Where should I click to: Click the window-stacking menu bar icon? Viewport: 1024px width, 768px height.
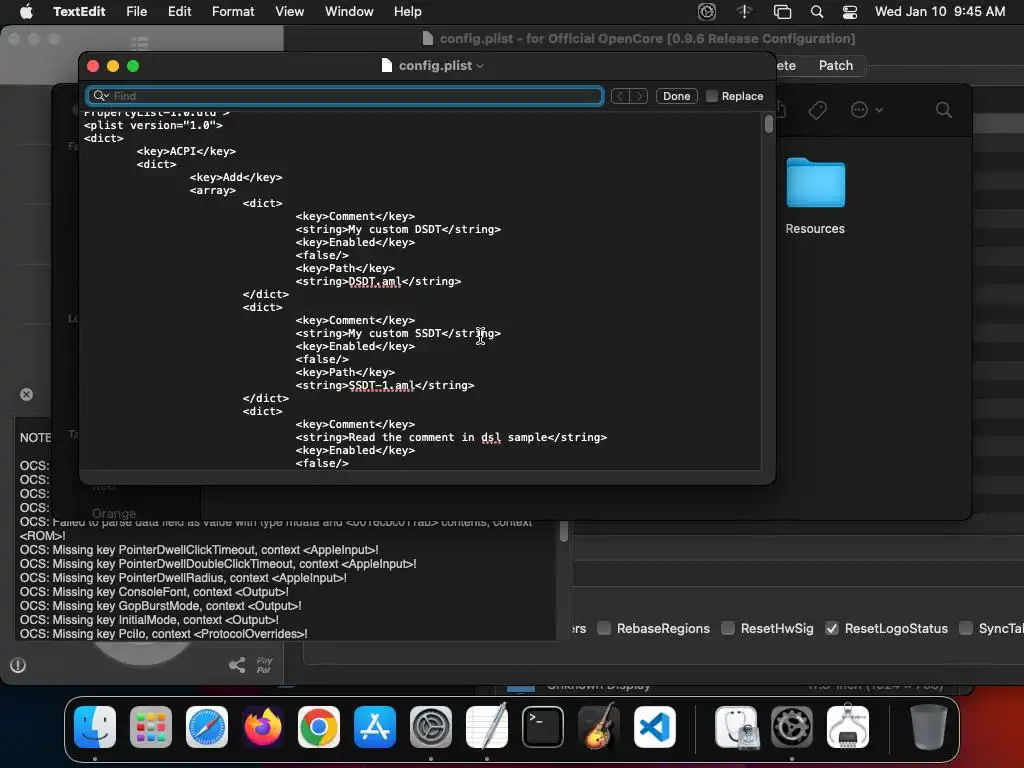(x=782, y=12)
